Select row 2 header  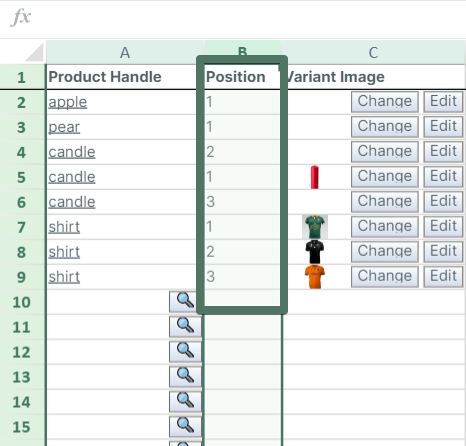tap(22, 102)
